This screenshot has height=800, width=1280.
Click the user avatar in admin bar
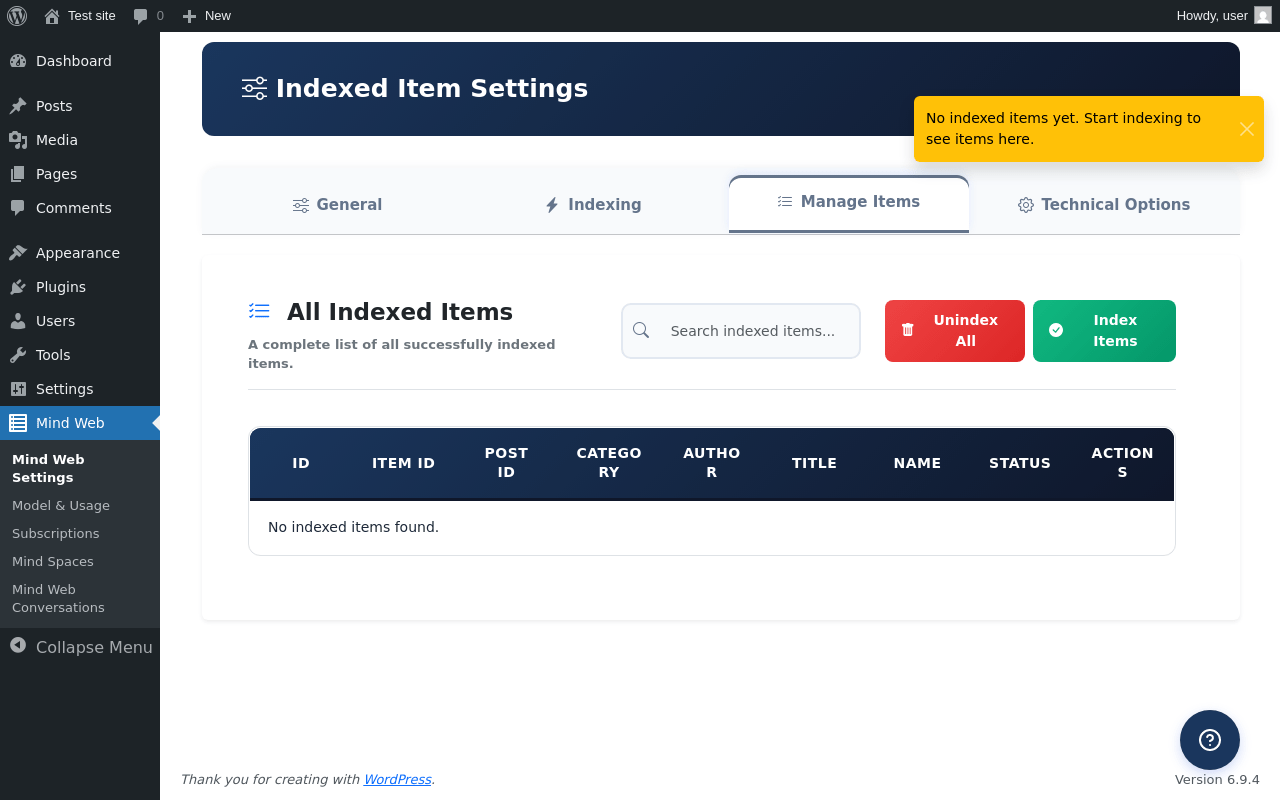point(1263,16)
